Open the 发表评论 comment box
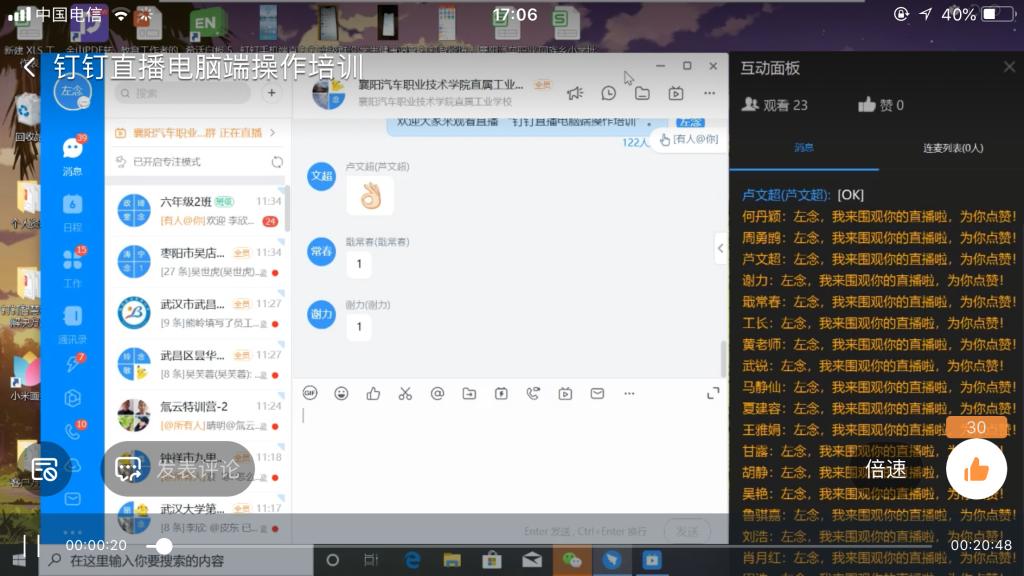Viewport: 1024px width, 576px height. 178,469
